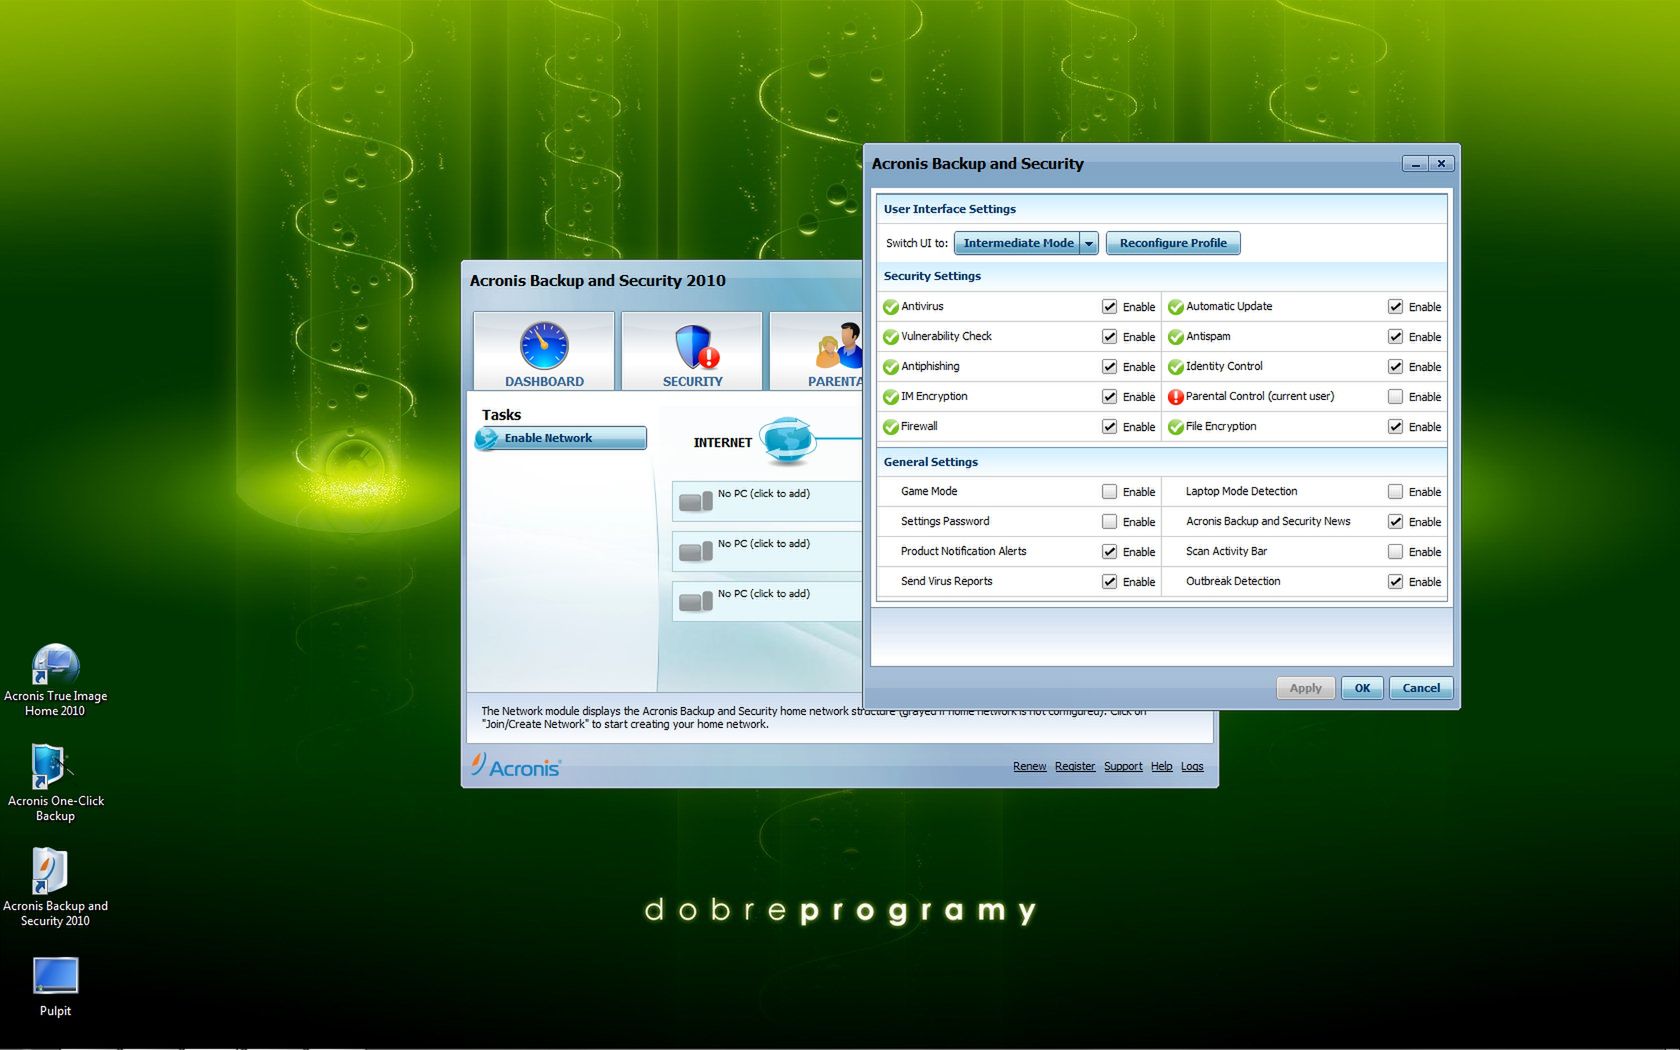Open Acronis True Image Home 2010 desktop shortcut
1680x1050 pixels.
coord(55,680)
